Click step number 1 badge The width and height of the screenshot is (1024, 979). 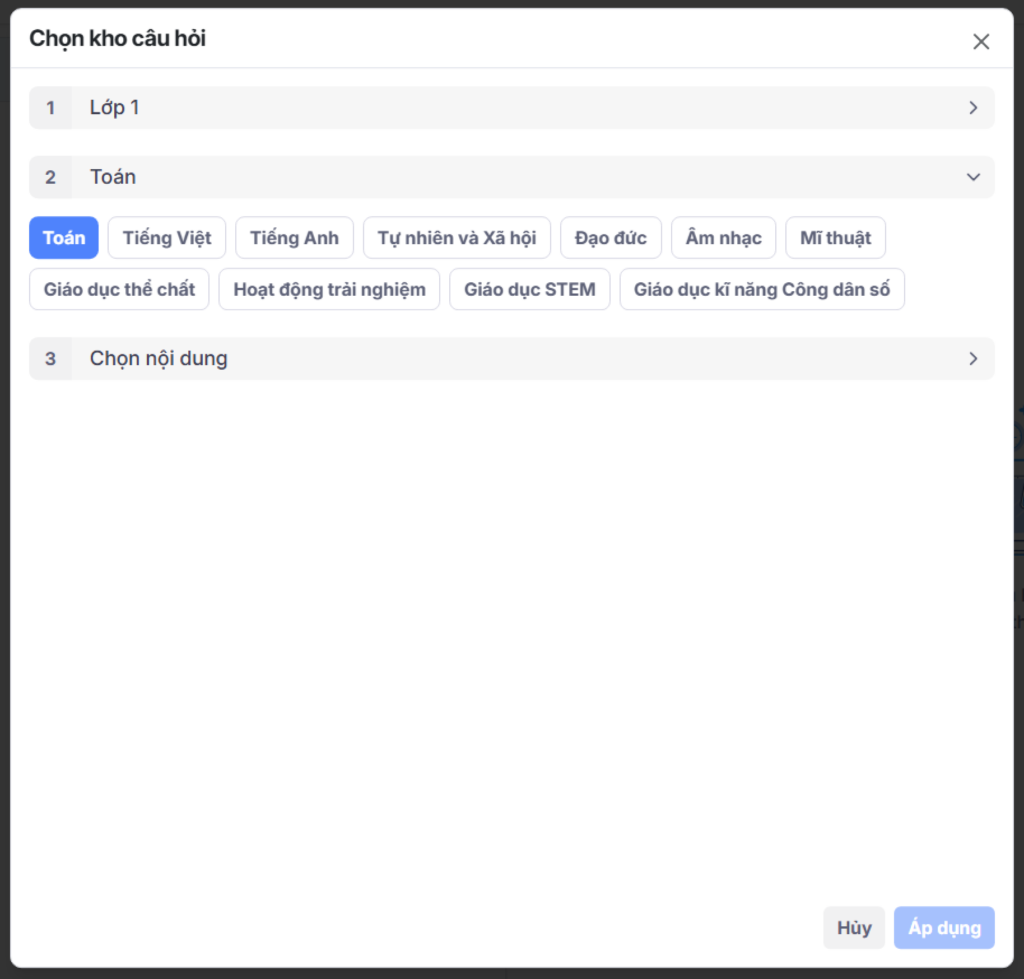point(51,108)
